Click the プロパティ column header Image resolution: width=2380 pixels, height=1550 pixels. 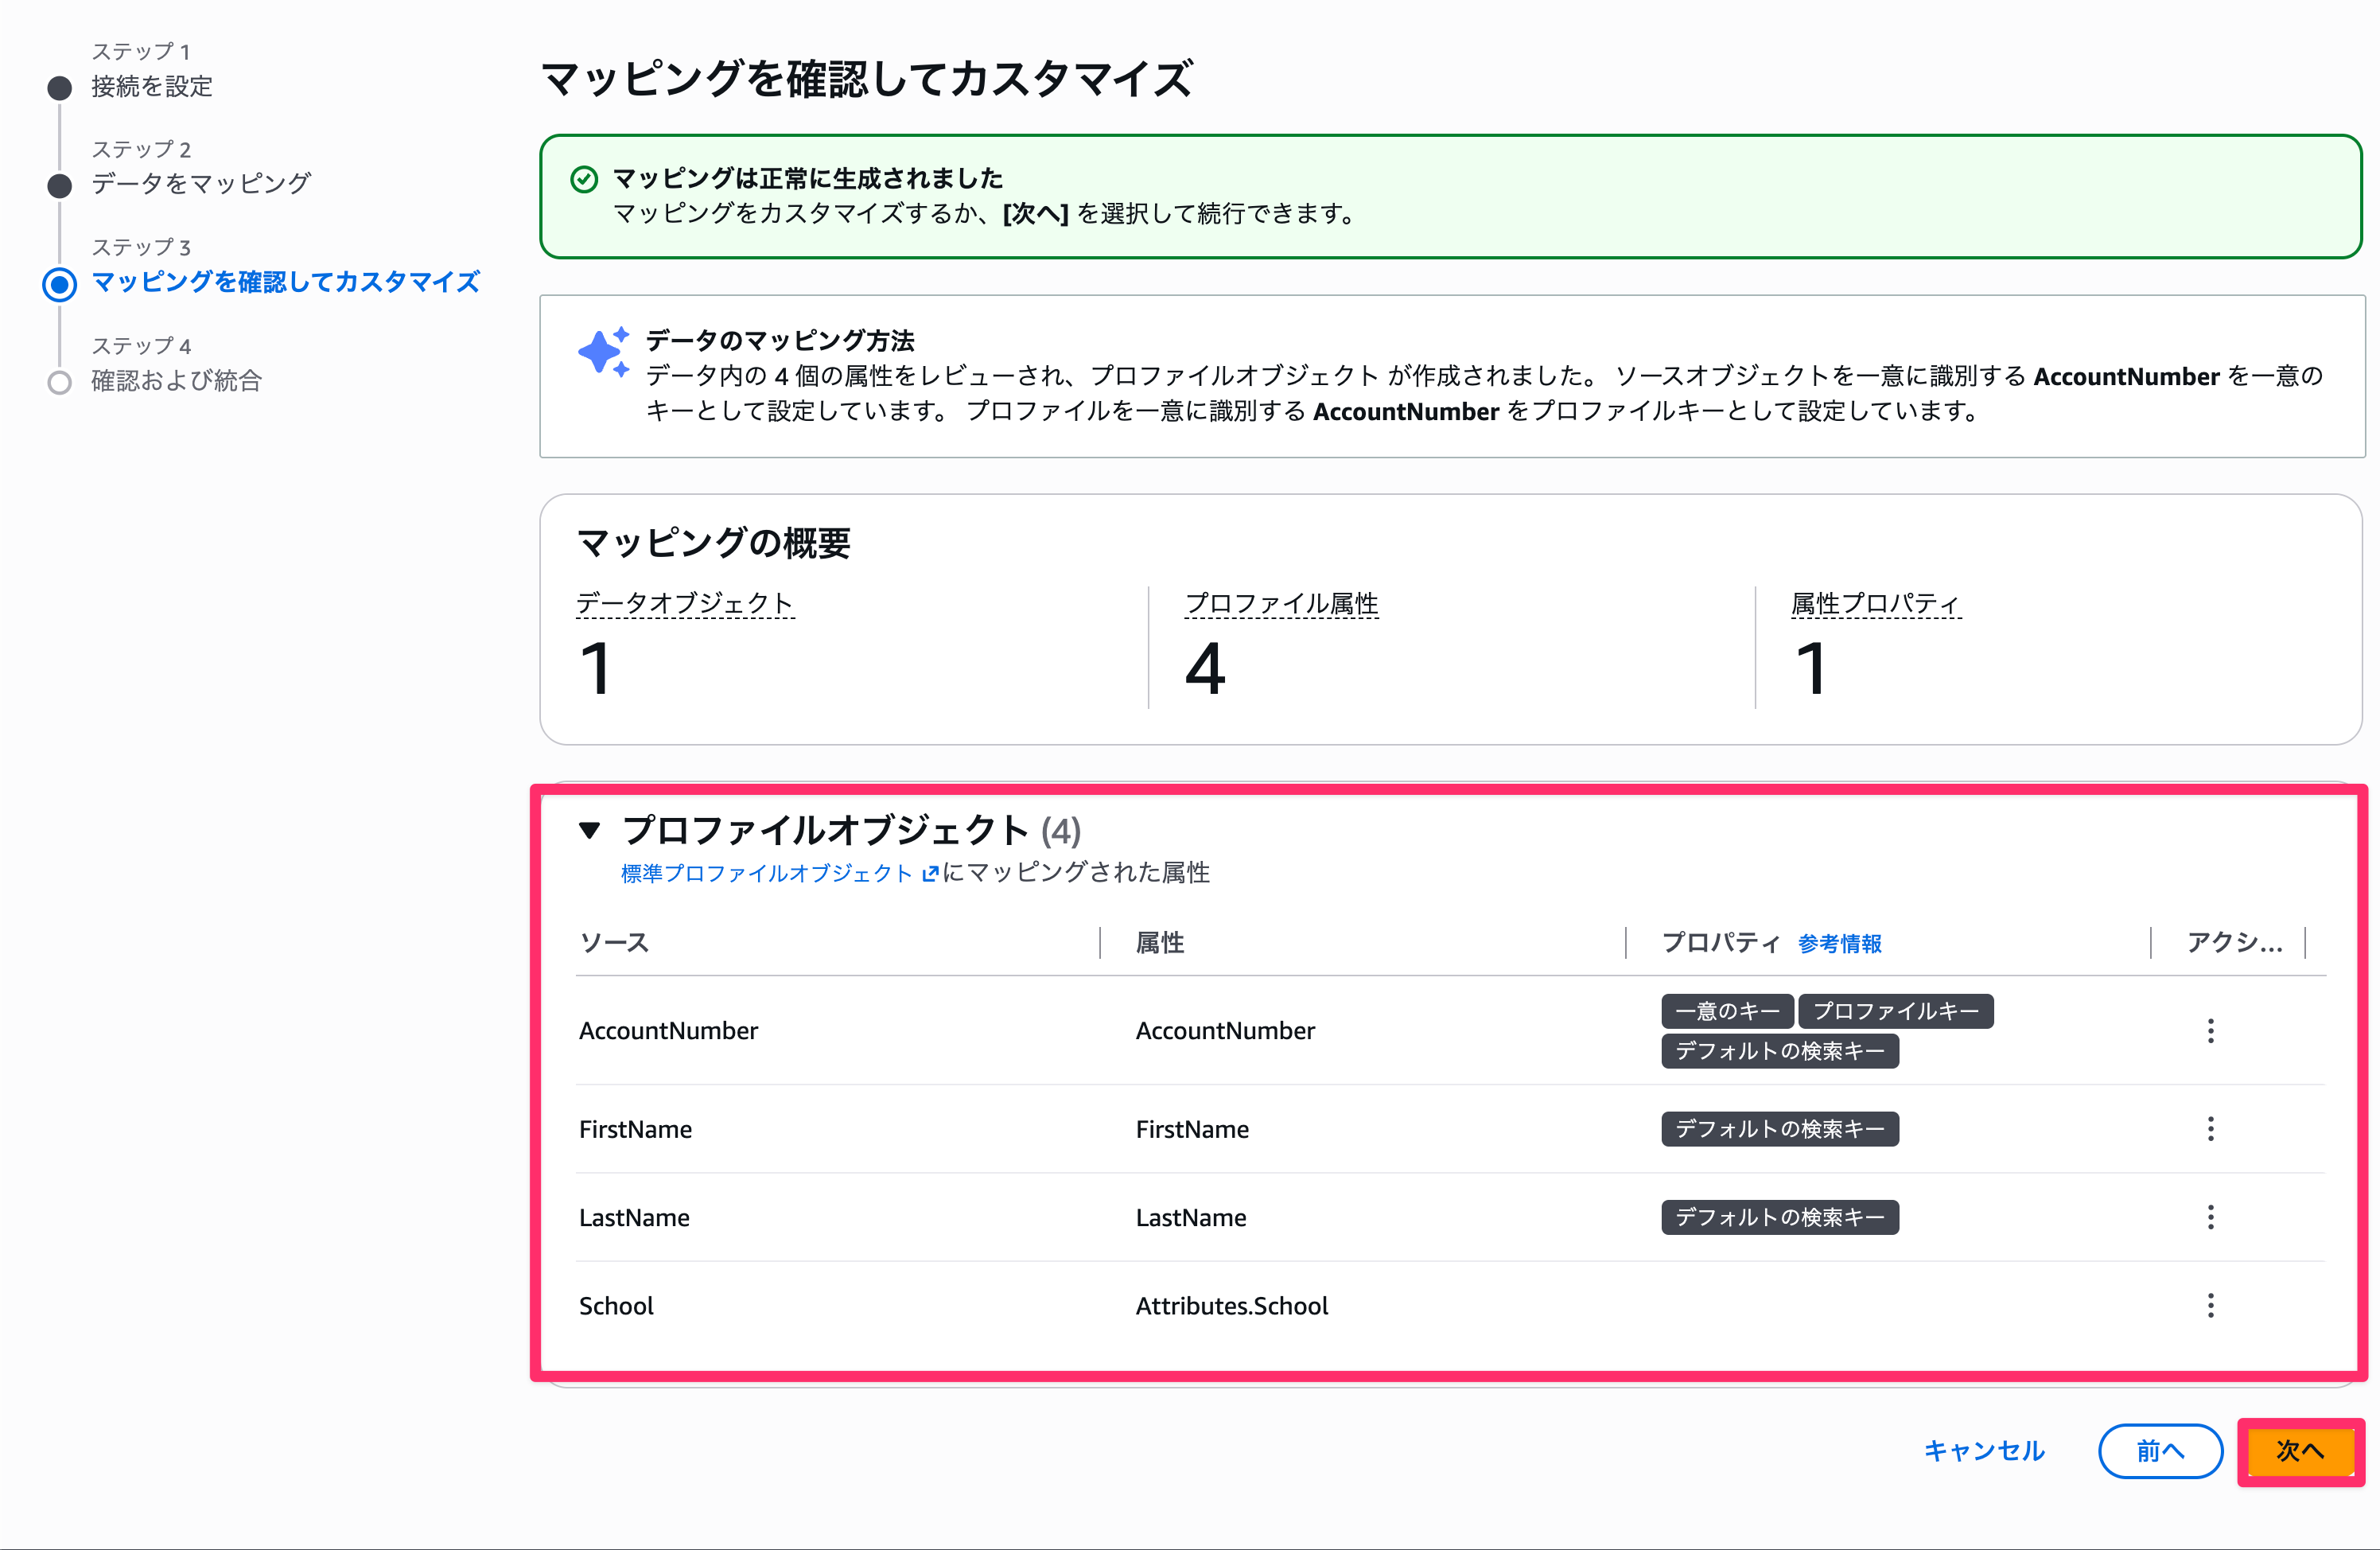pos(1720,942)
